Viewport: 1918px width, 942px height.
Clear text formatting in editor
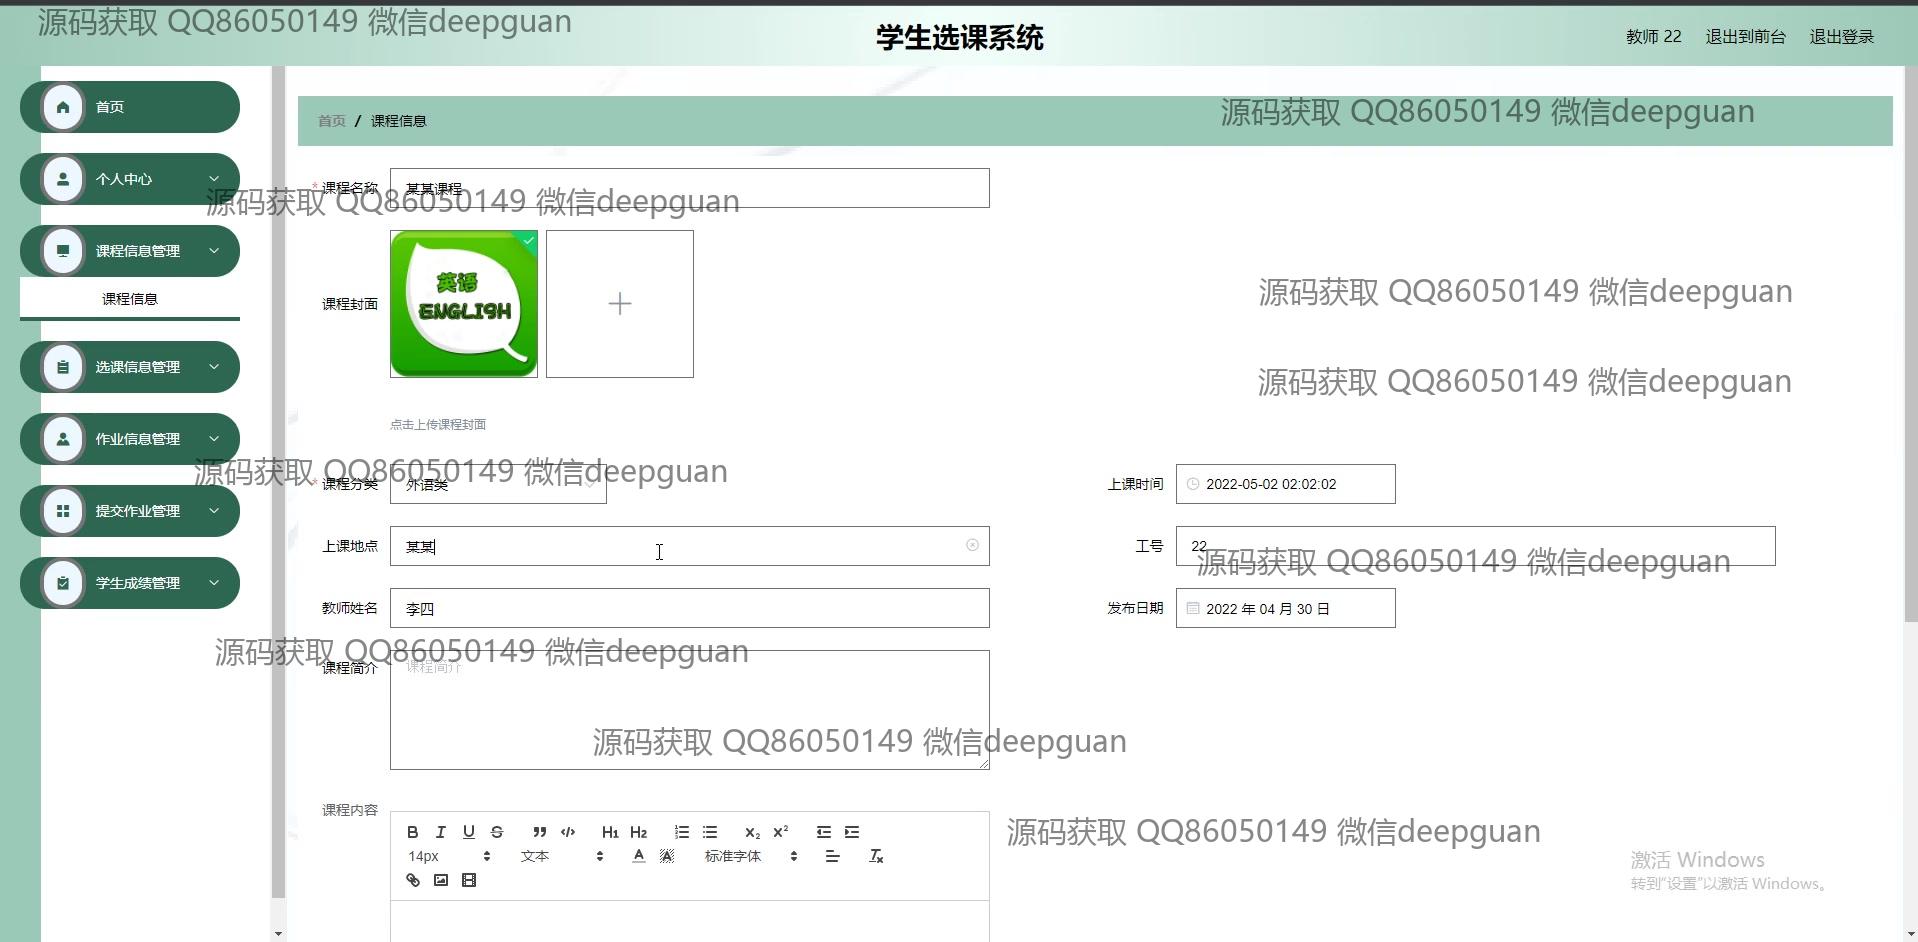tap(876, 856)
